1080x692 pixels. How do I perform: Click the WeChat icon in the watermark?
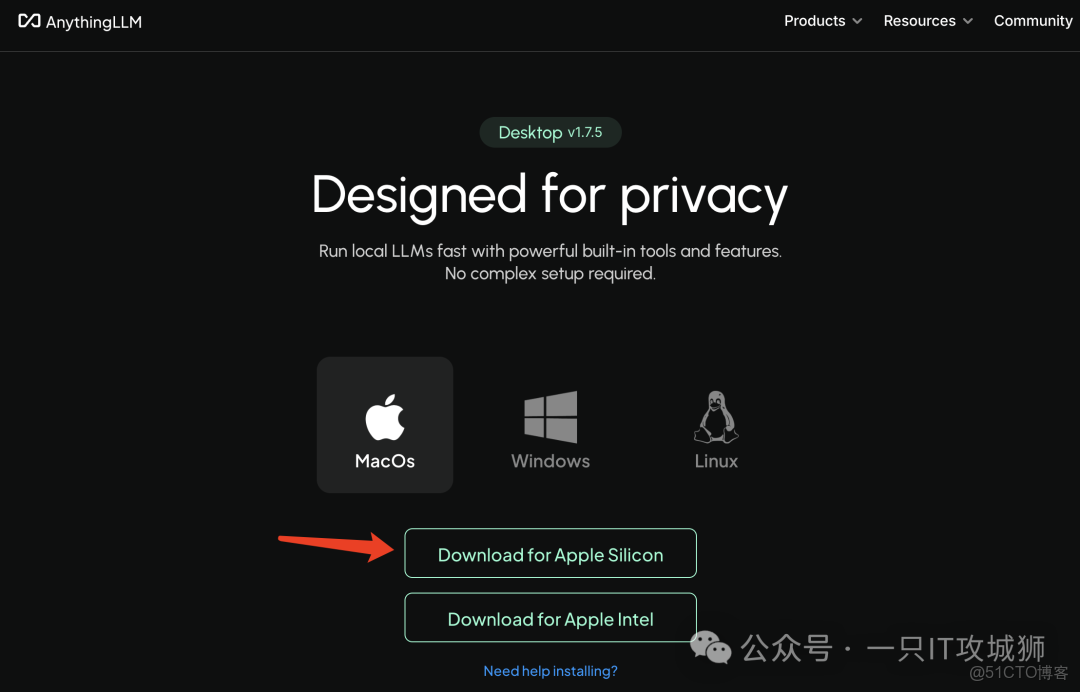[711, 649]
